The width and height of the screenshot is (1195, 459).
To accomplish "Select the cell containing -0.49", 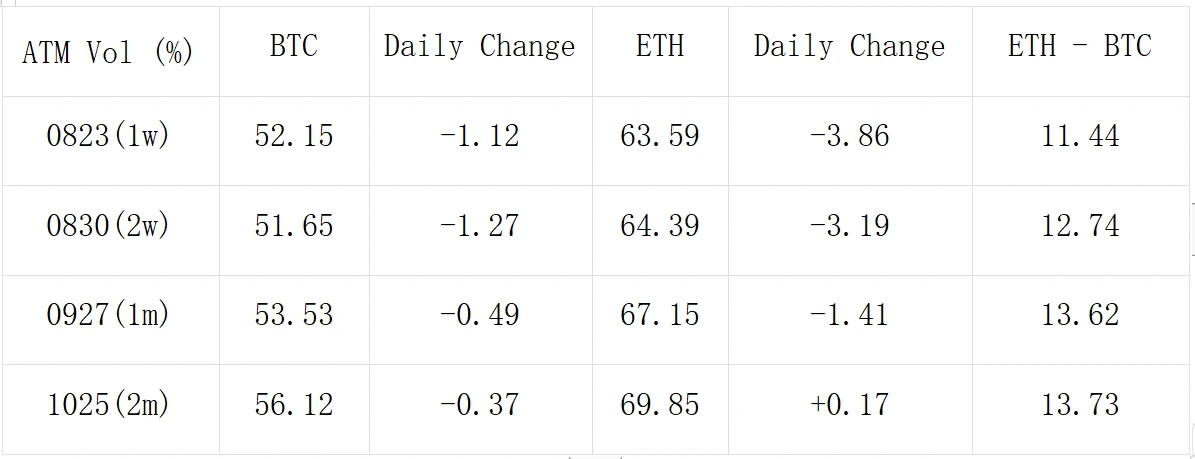I will click(x=479, y=314).
